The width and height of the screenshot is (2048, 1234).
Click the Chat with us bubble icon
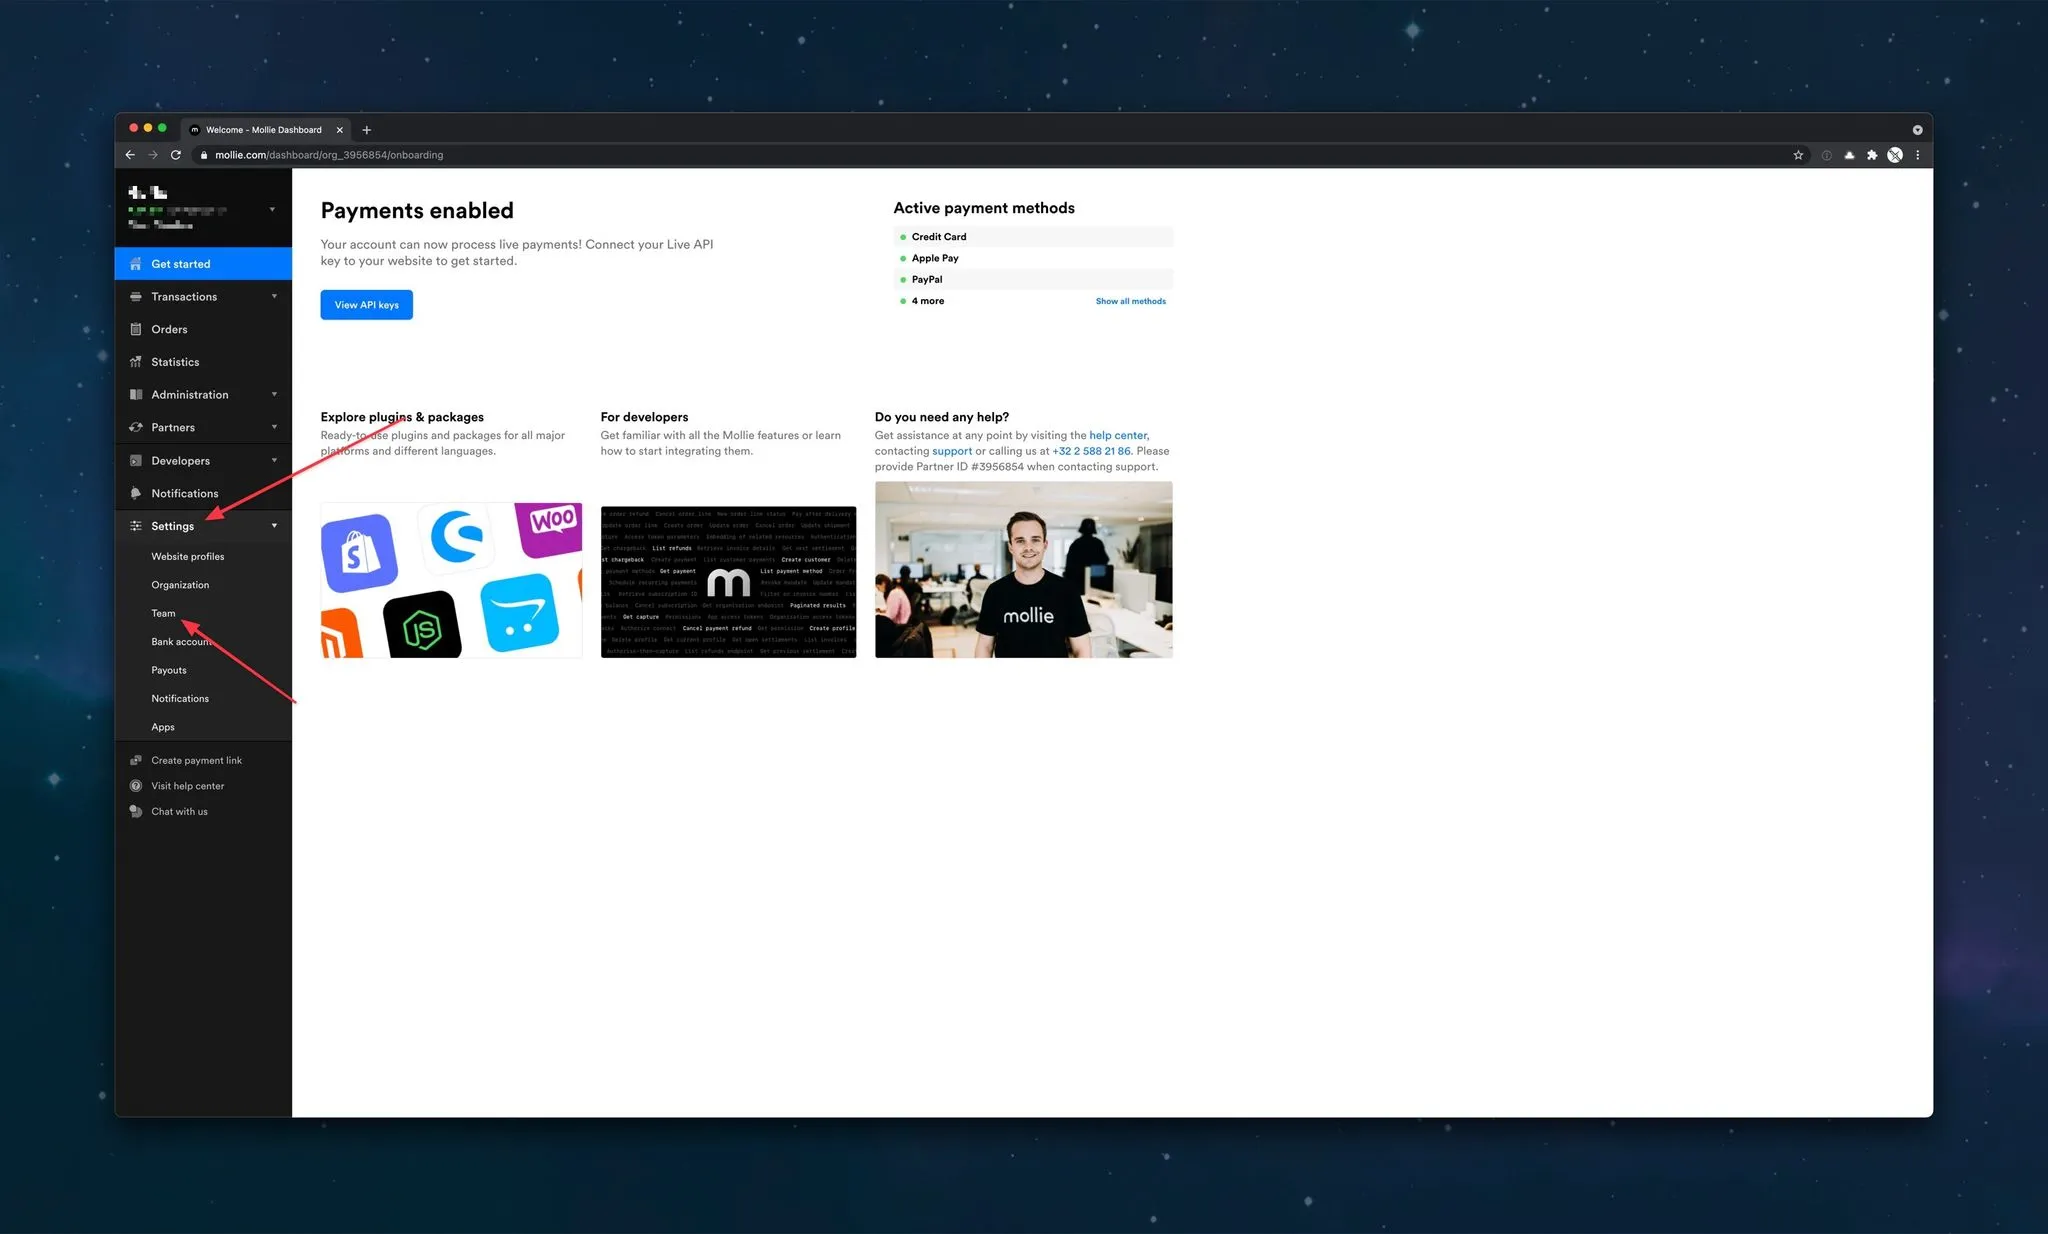[136, 811]
